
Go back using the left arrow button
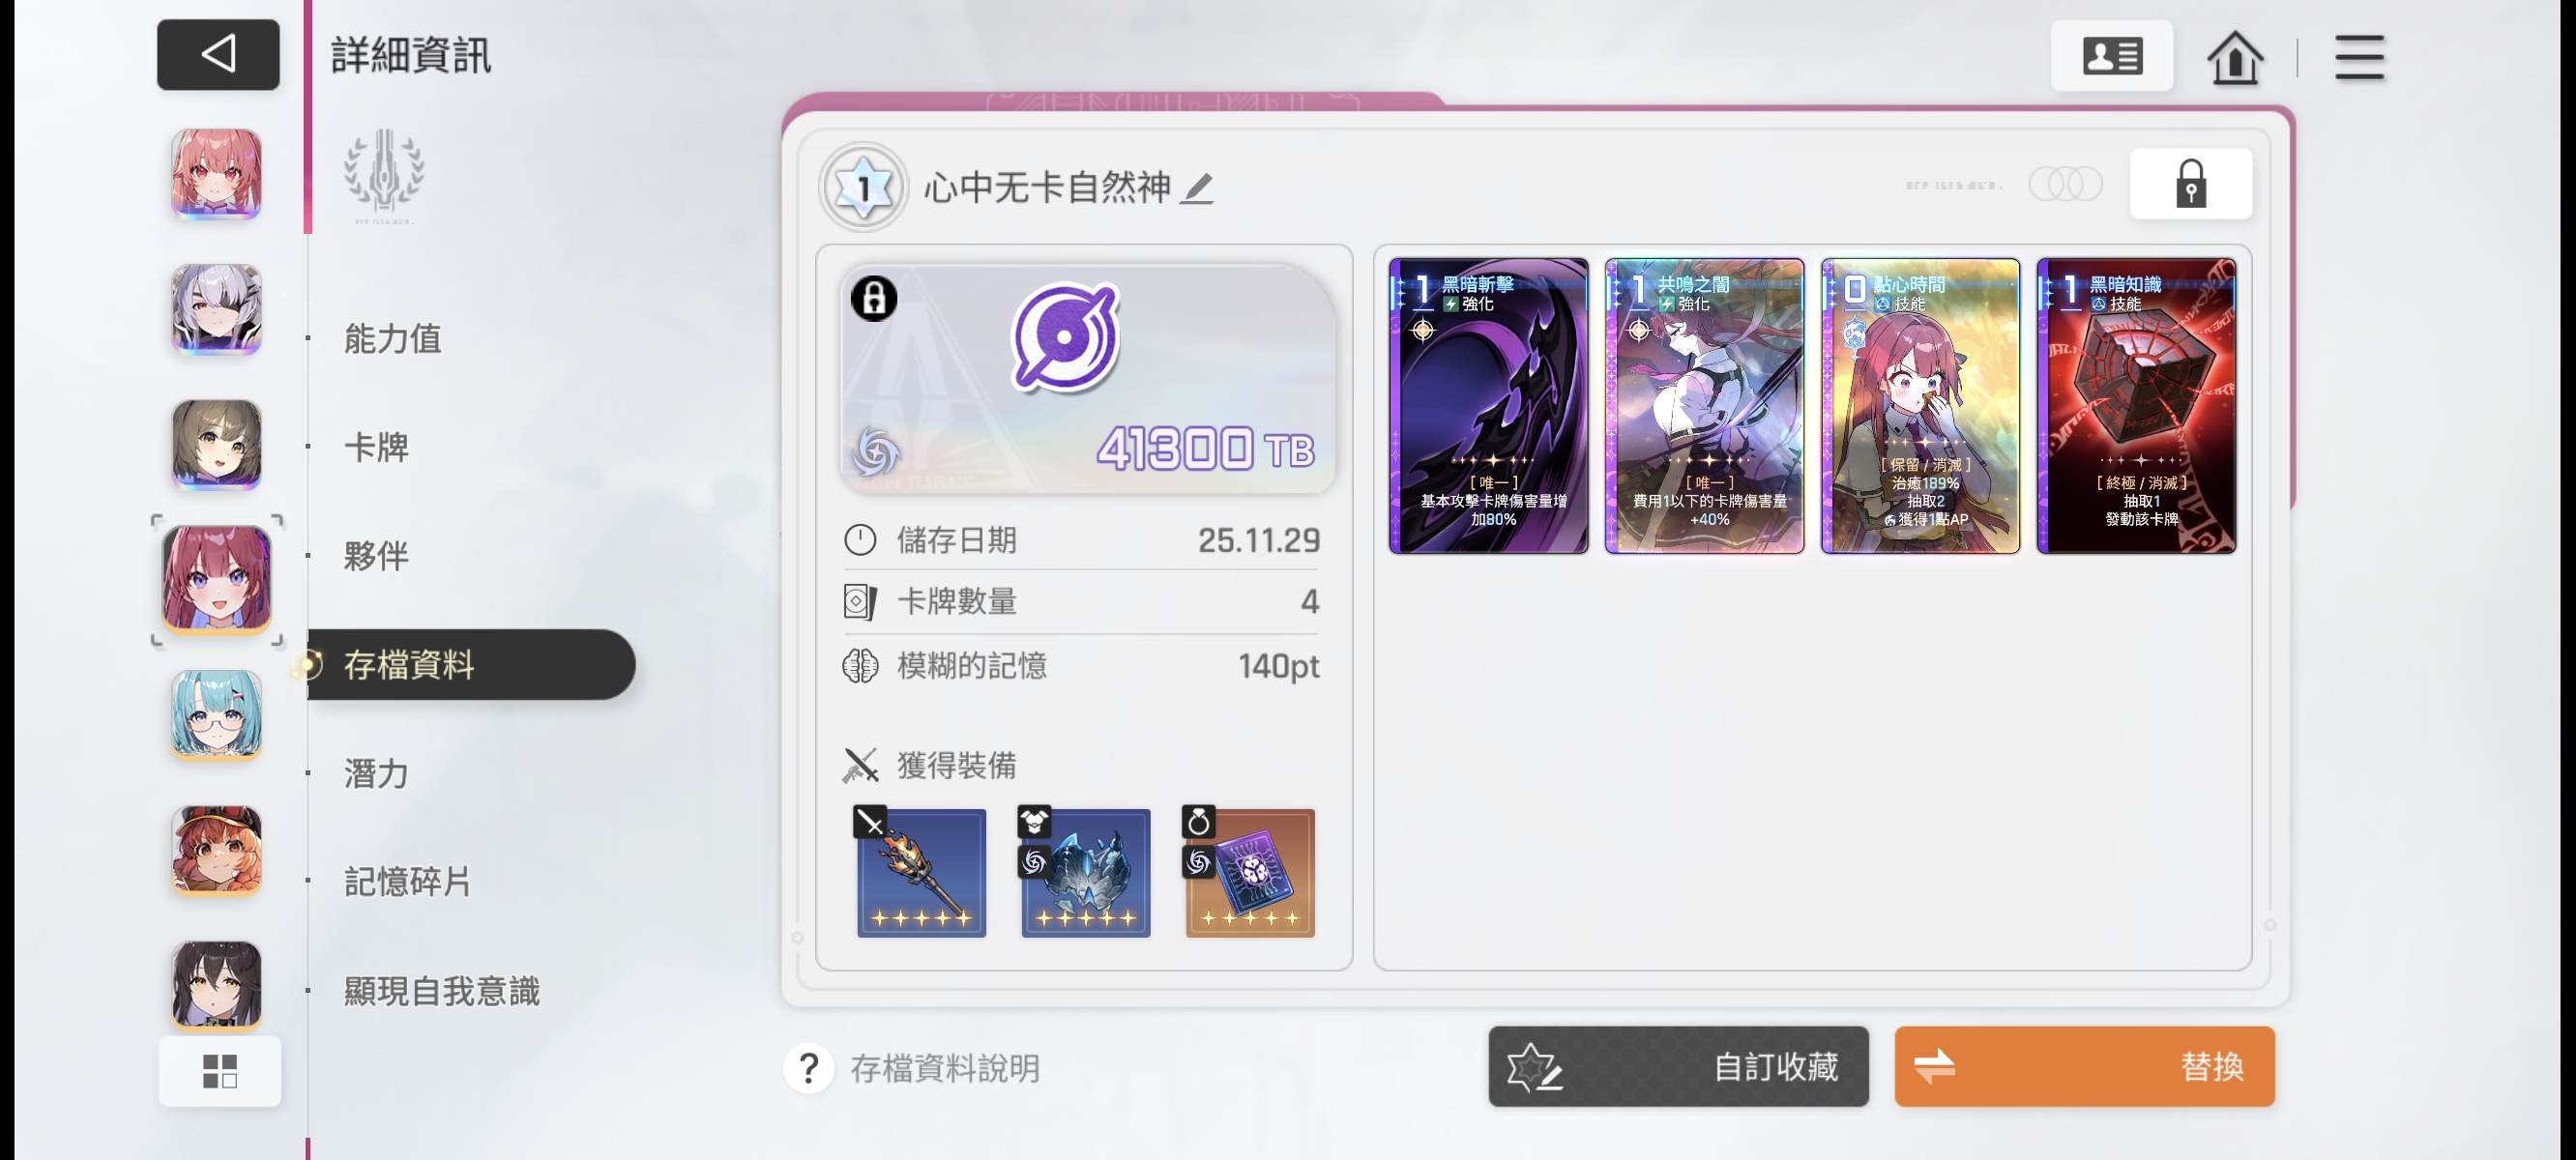pyautogui.click(x=218, y=54)
